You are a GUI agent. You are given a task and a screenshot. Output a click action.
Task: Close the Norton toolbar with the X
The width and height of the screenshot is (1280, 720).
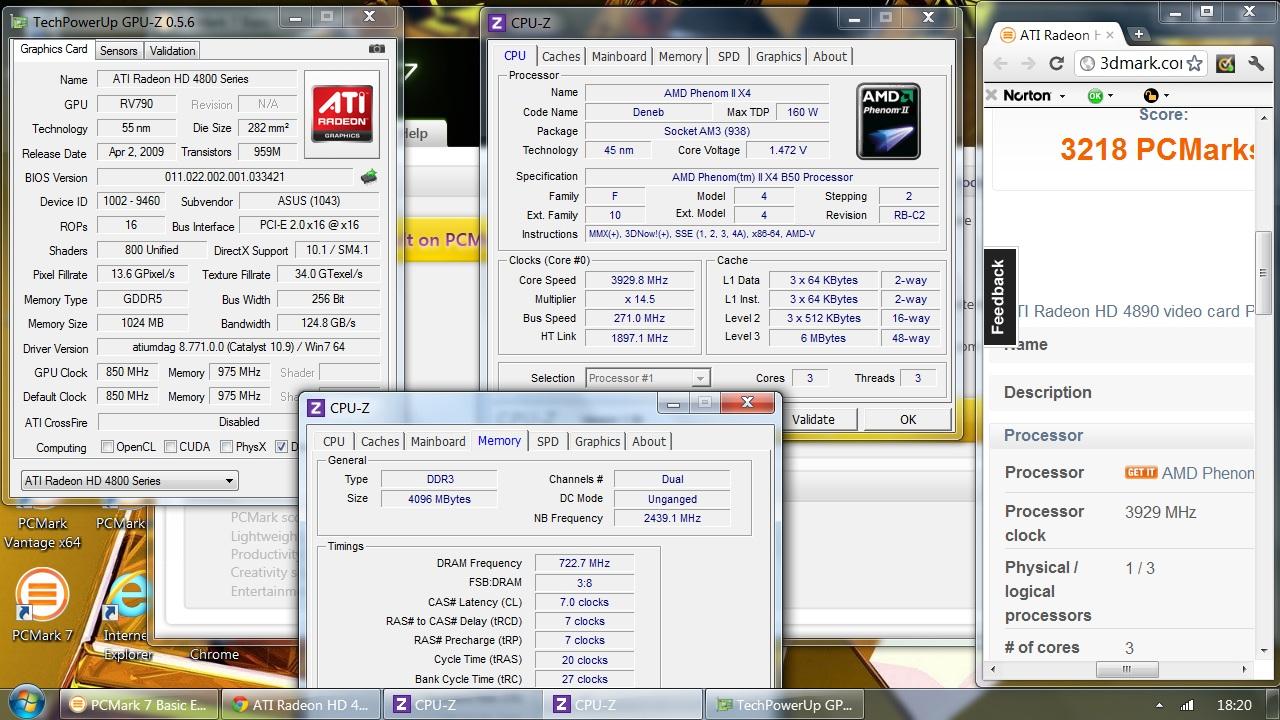tap(992, 95)
